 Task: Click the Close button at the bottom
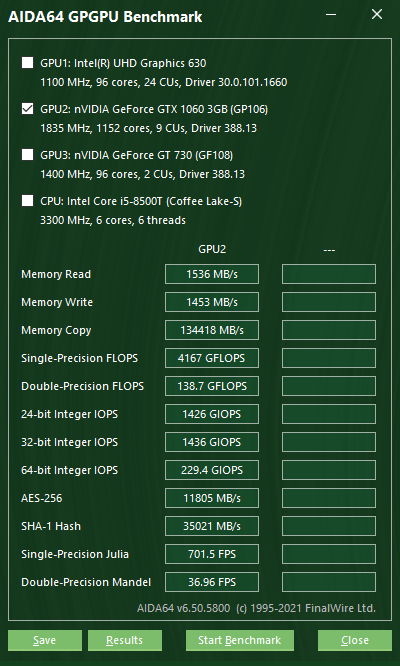355,640
